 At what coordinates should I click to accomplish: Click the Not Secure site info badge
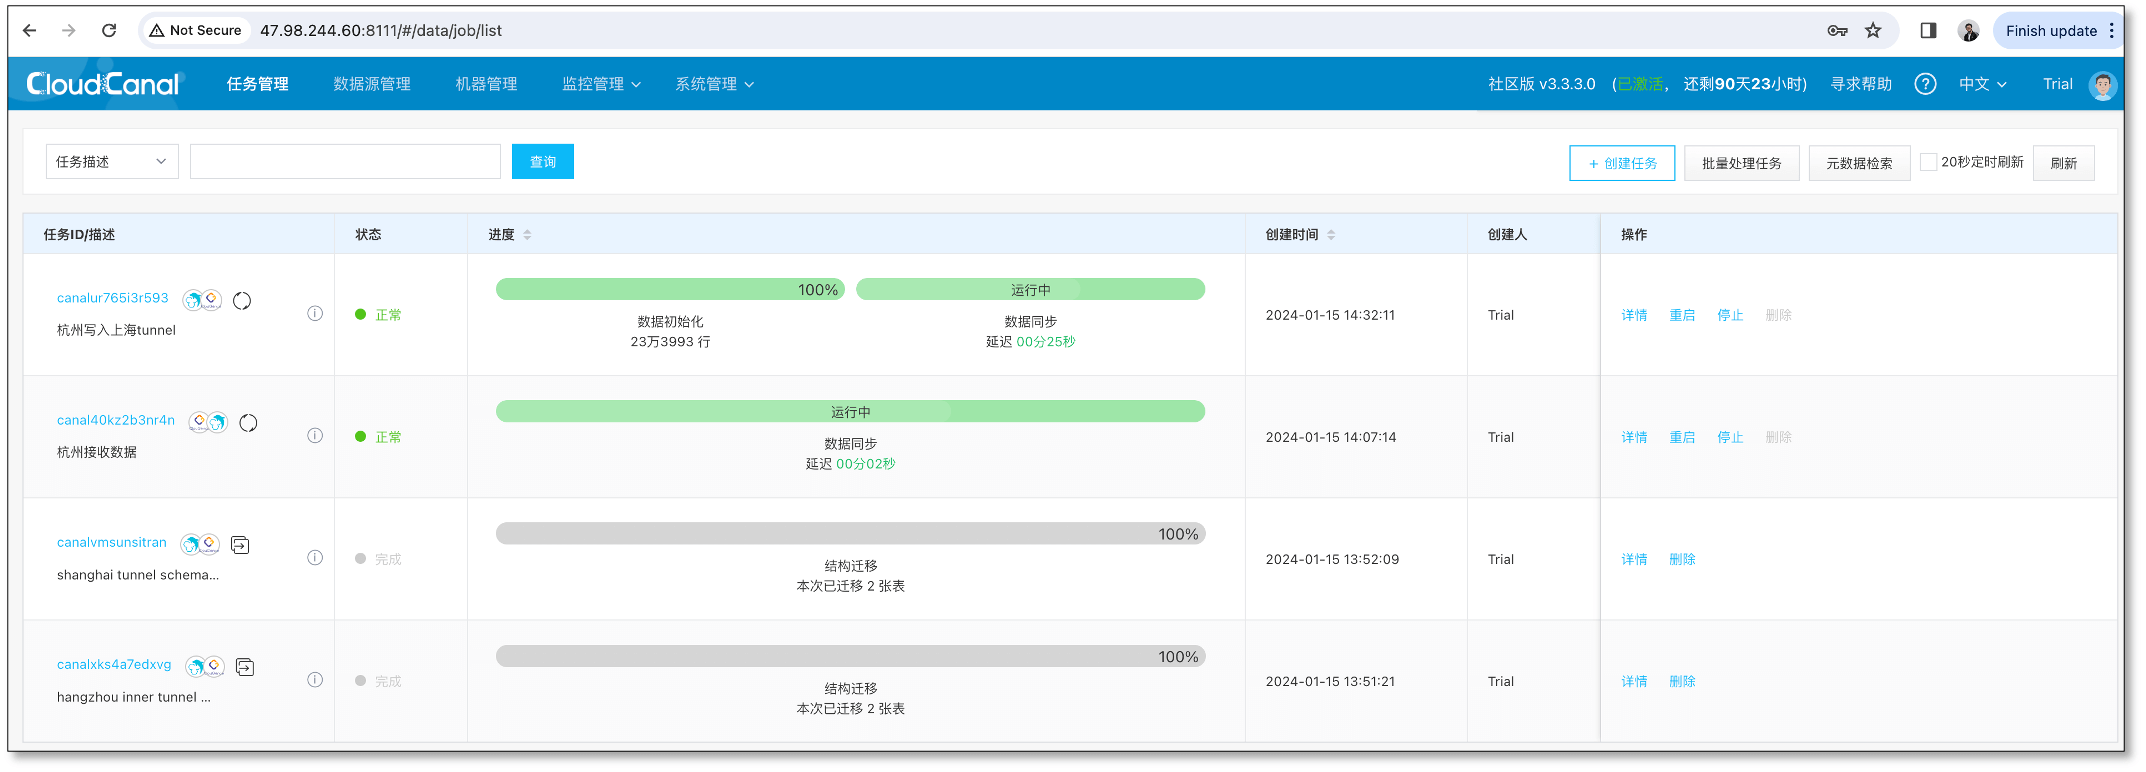click(x=196, y=30)
